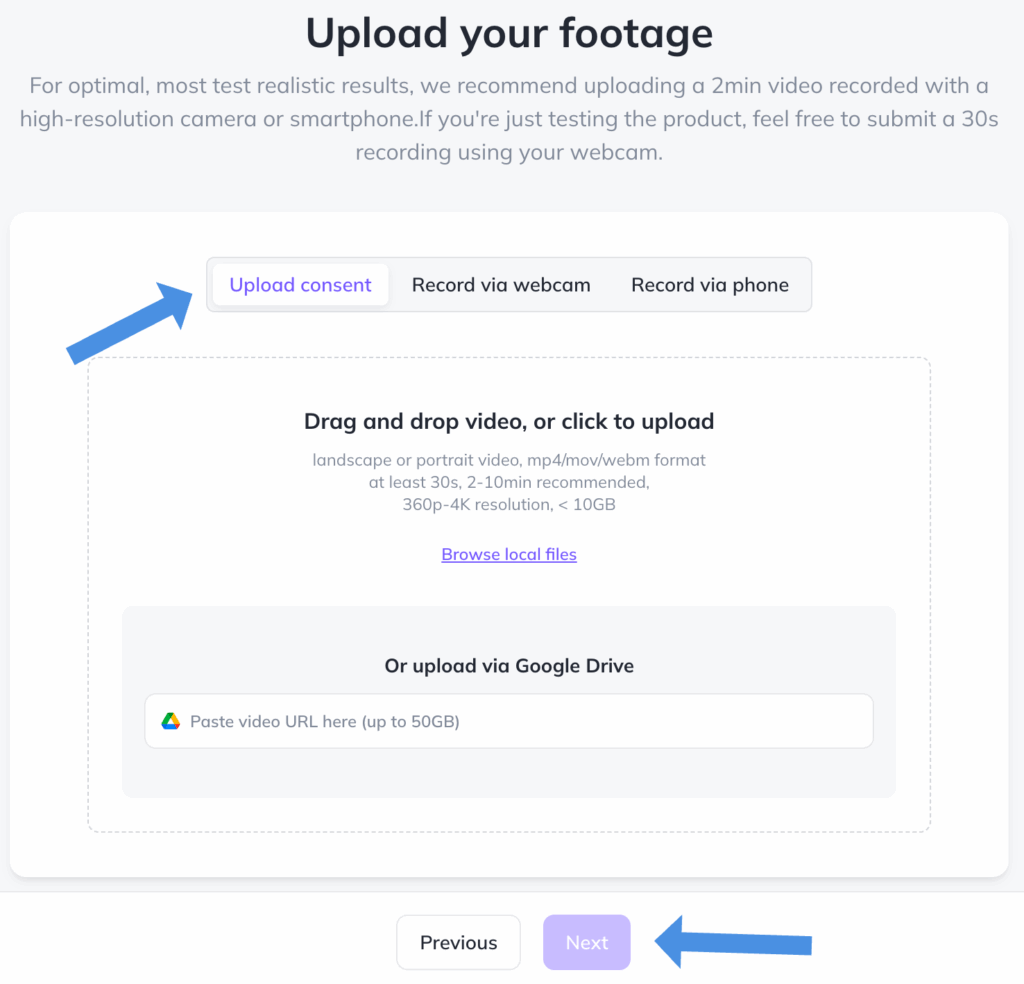This screenshot has height=984, width=1024.
Task: Click the '360p-4K resolution, < 10GB' text
Action: click(x=509, y=504)
